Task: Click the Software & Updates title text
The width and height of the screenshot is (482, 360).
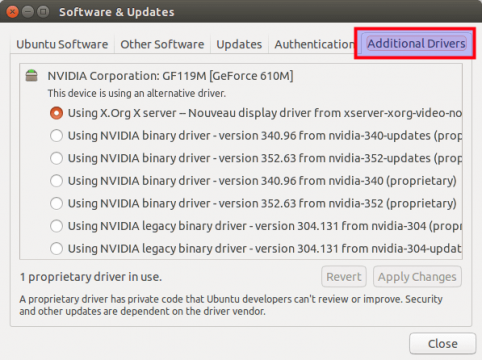Action: click(117, 12)
